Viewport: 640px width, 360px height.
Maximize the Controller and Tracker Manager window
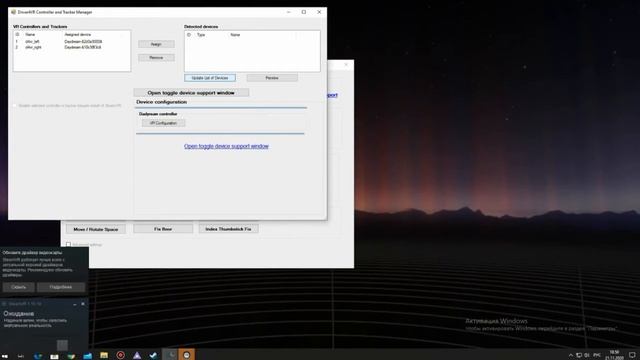click(x=304, y=12)
